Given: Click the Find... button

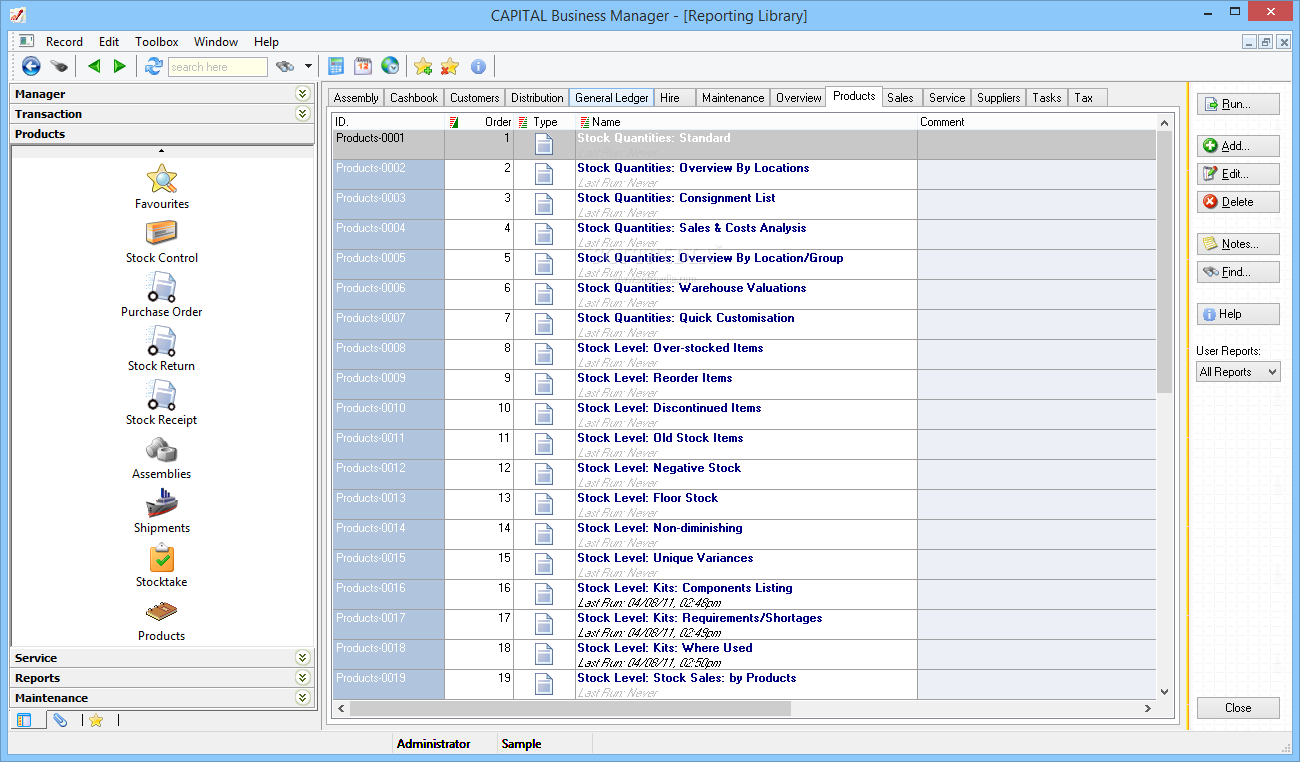Looking at the screenshot, I should coord(1238,272).
